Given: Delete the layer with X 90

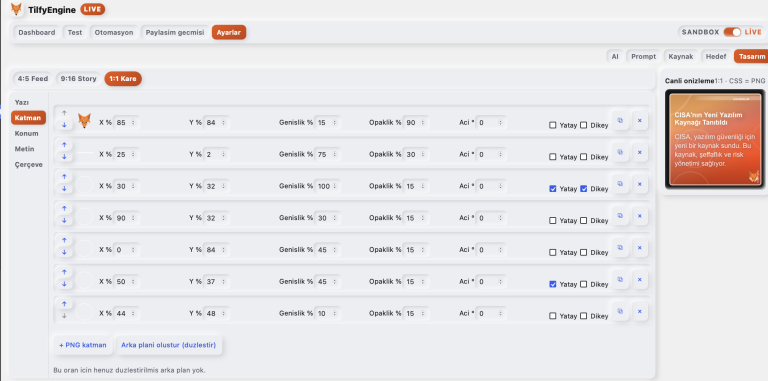Looking at the screenshot, I should [640, 216].
